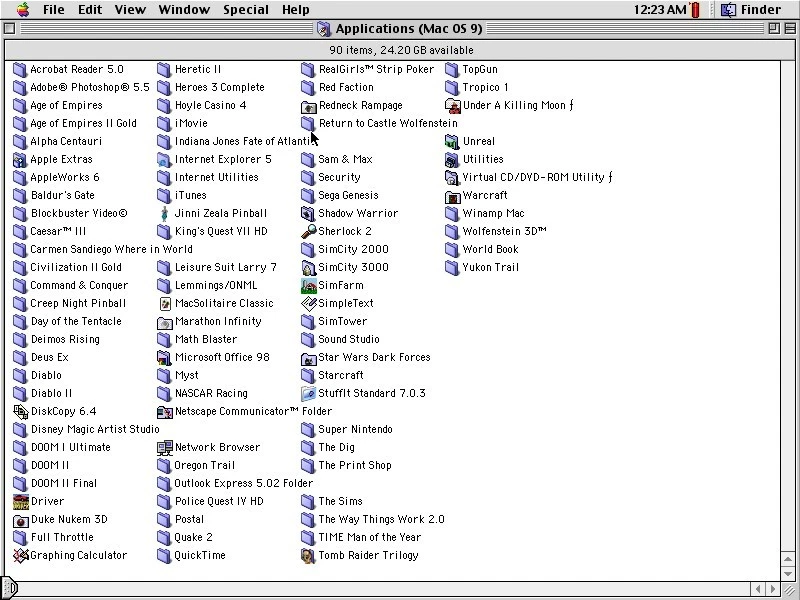This screenshot has width=800, height=600.
Task: Select the Unreal folder icon
Action: pos(452,141)
